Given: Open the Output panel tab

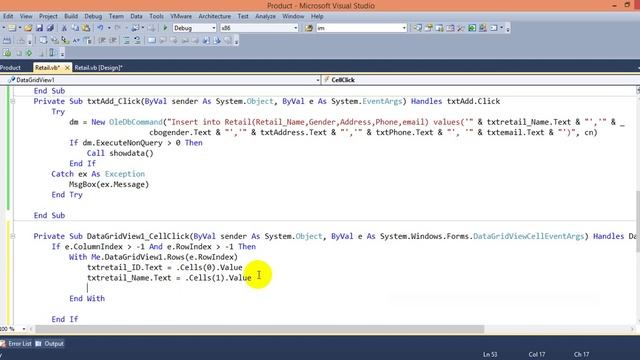Looking at the screenshot, I should pos(54,344).
